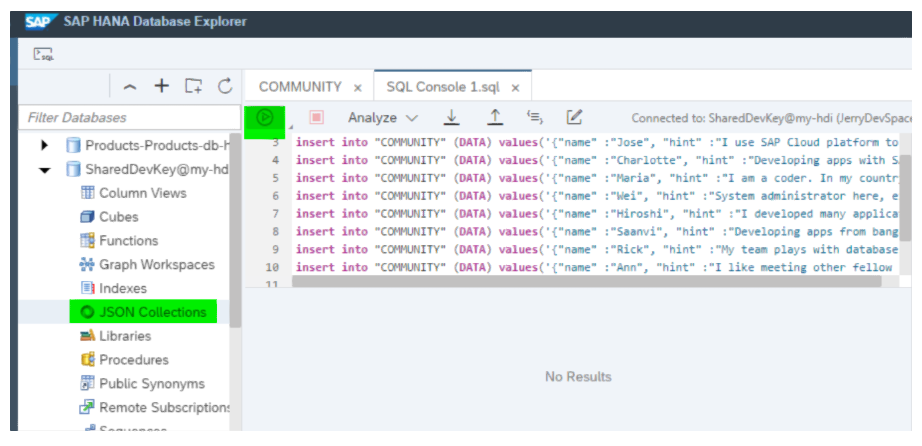This screenshot has height=446, width=922.
Task: Download the SQL file
Action: 451,118
